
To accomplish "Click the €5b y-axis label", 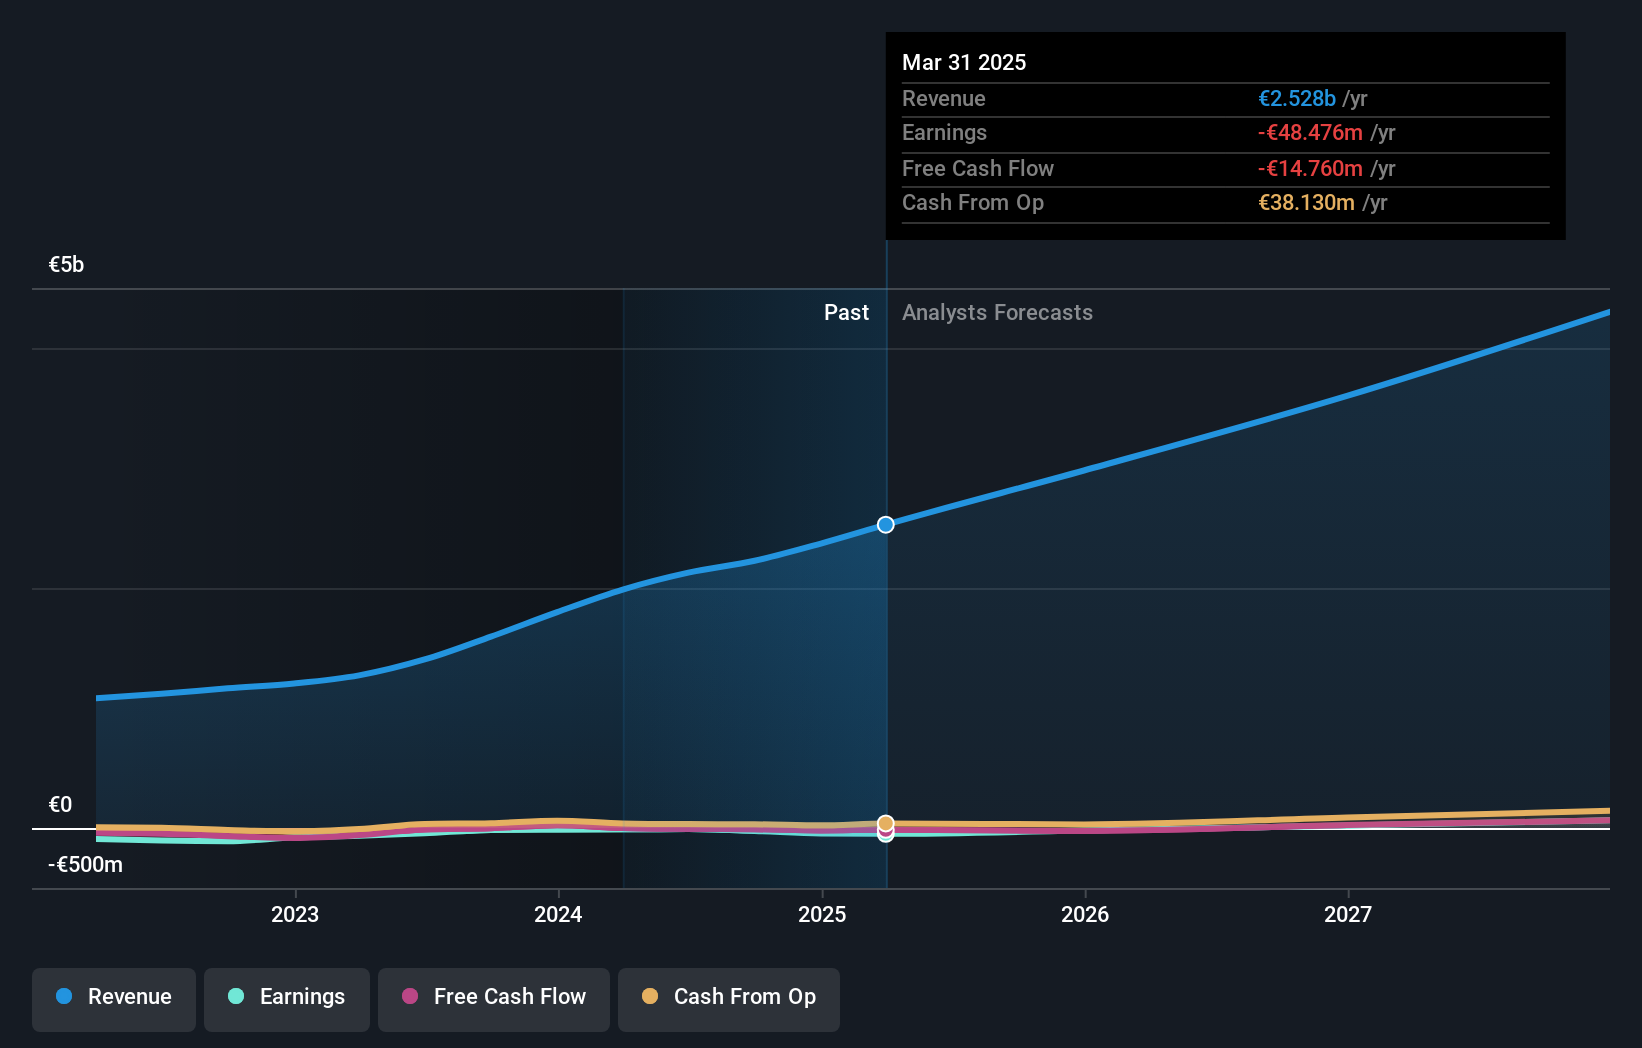I will 66,265.
